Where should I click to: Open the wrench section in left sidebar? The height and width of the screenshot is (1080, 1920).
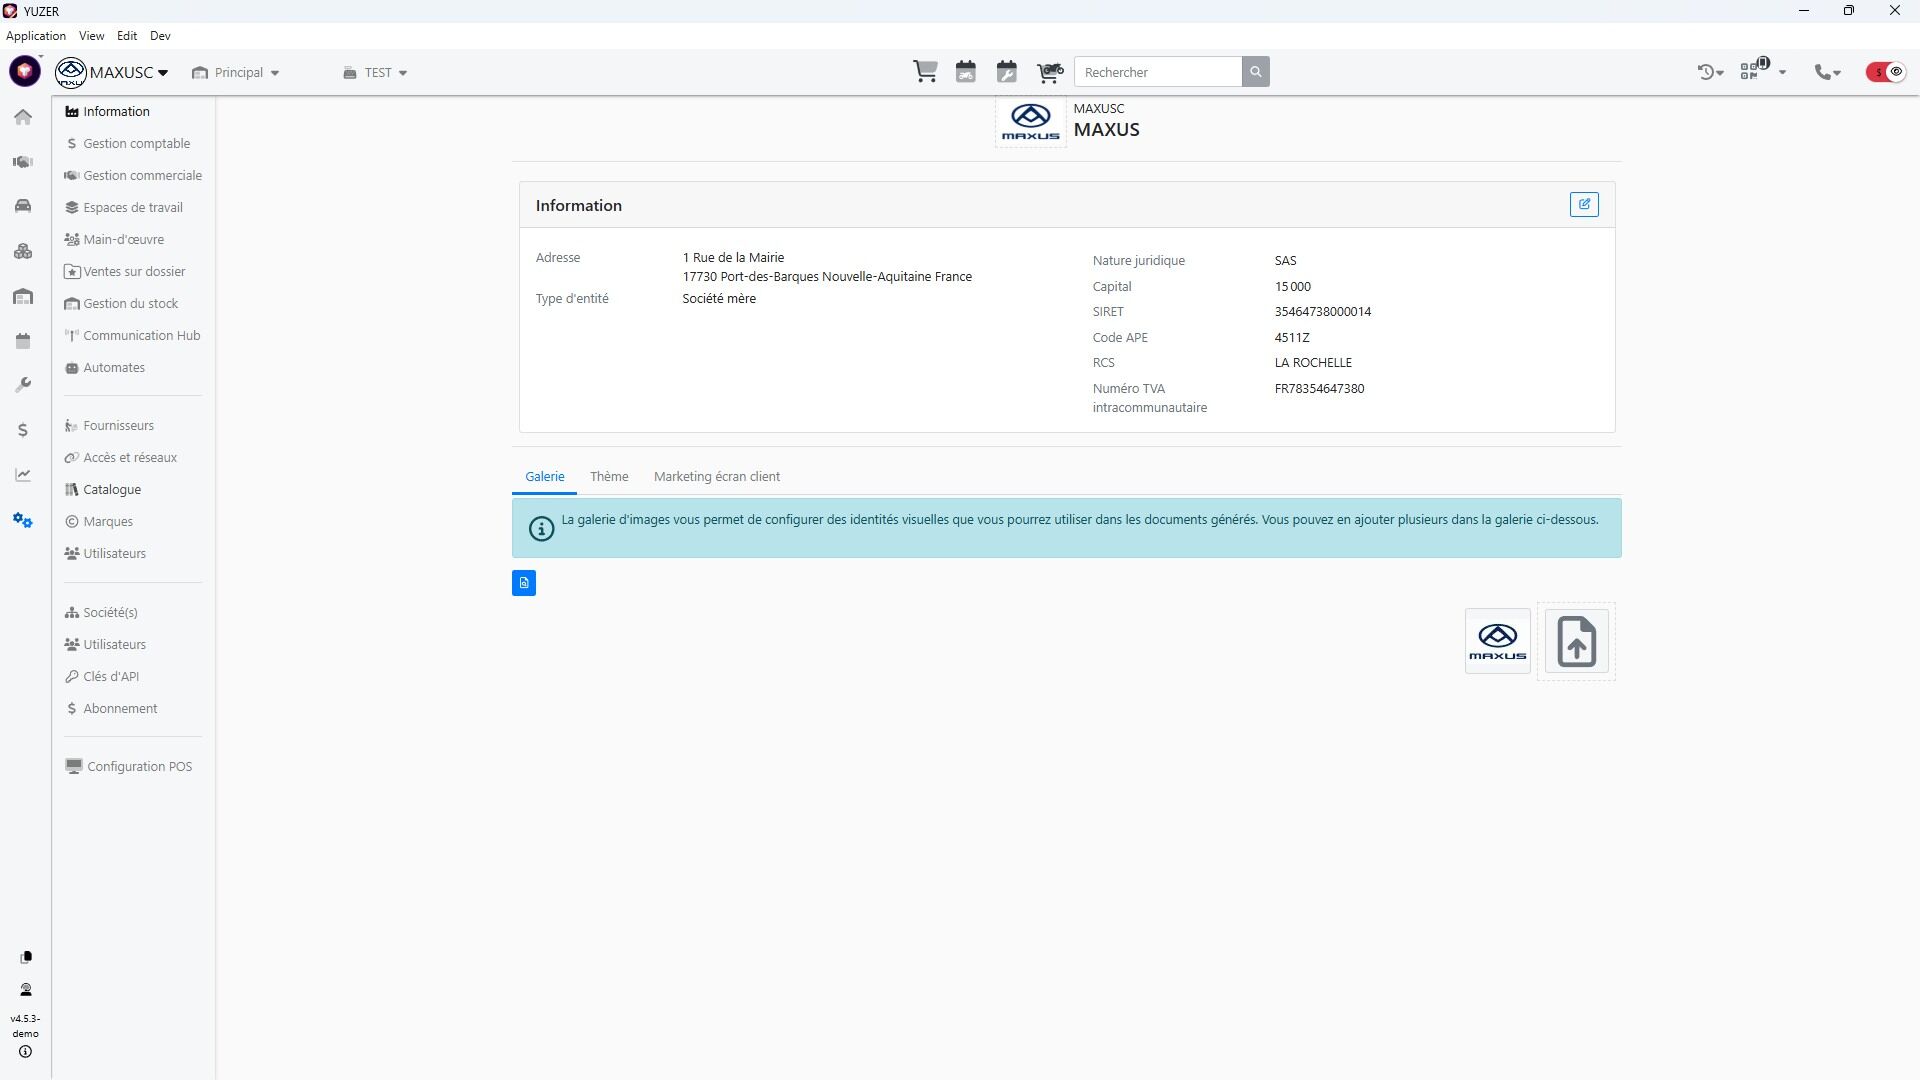pos(23,385)
